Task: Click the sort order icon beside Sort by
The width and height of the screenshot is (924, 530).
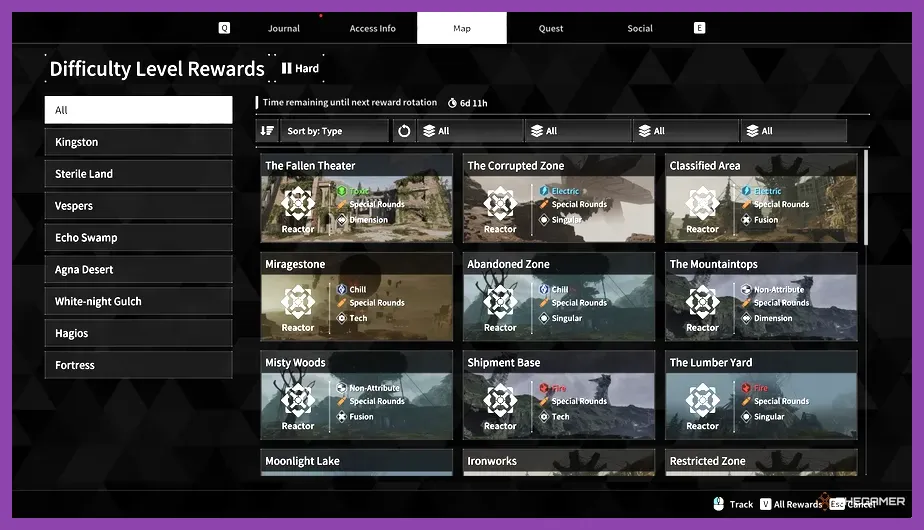Action: pyautogui.click(x=268, y=131)
